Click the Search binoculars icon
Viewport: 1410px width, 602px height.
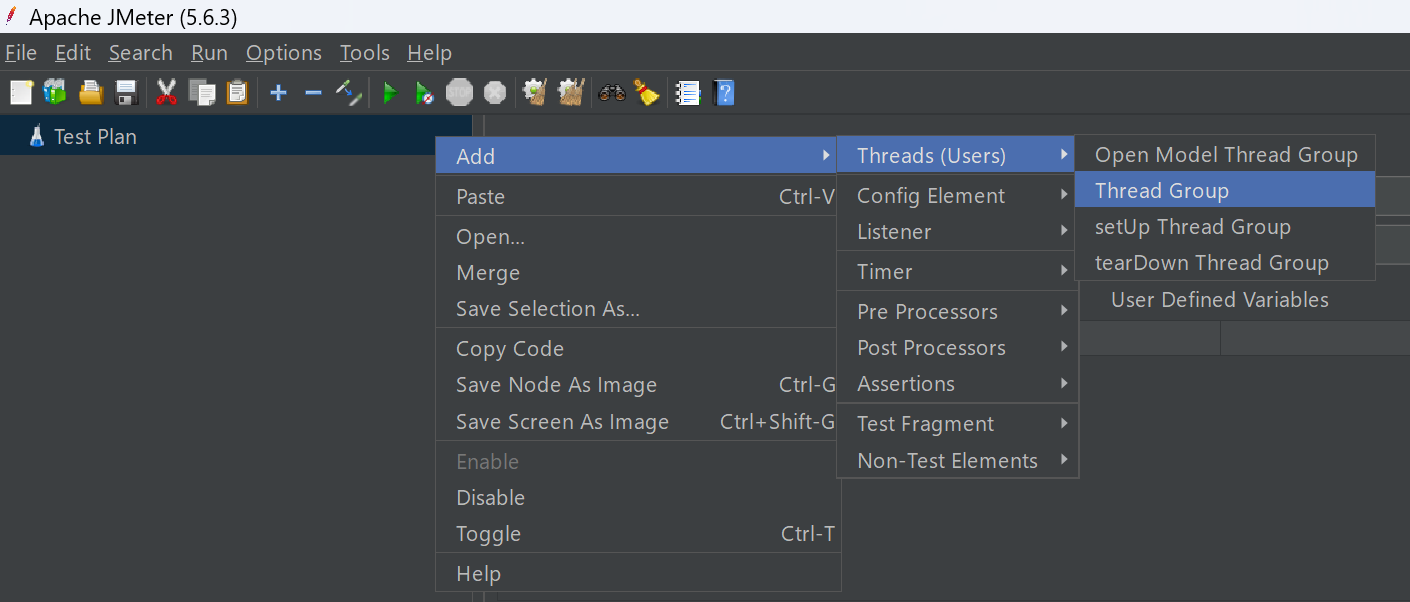click(x=612, y=93)
